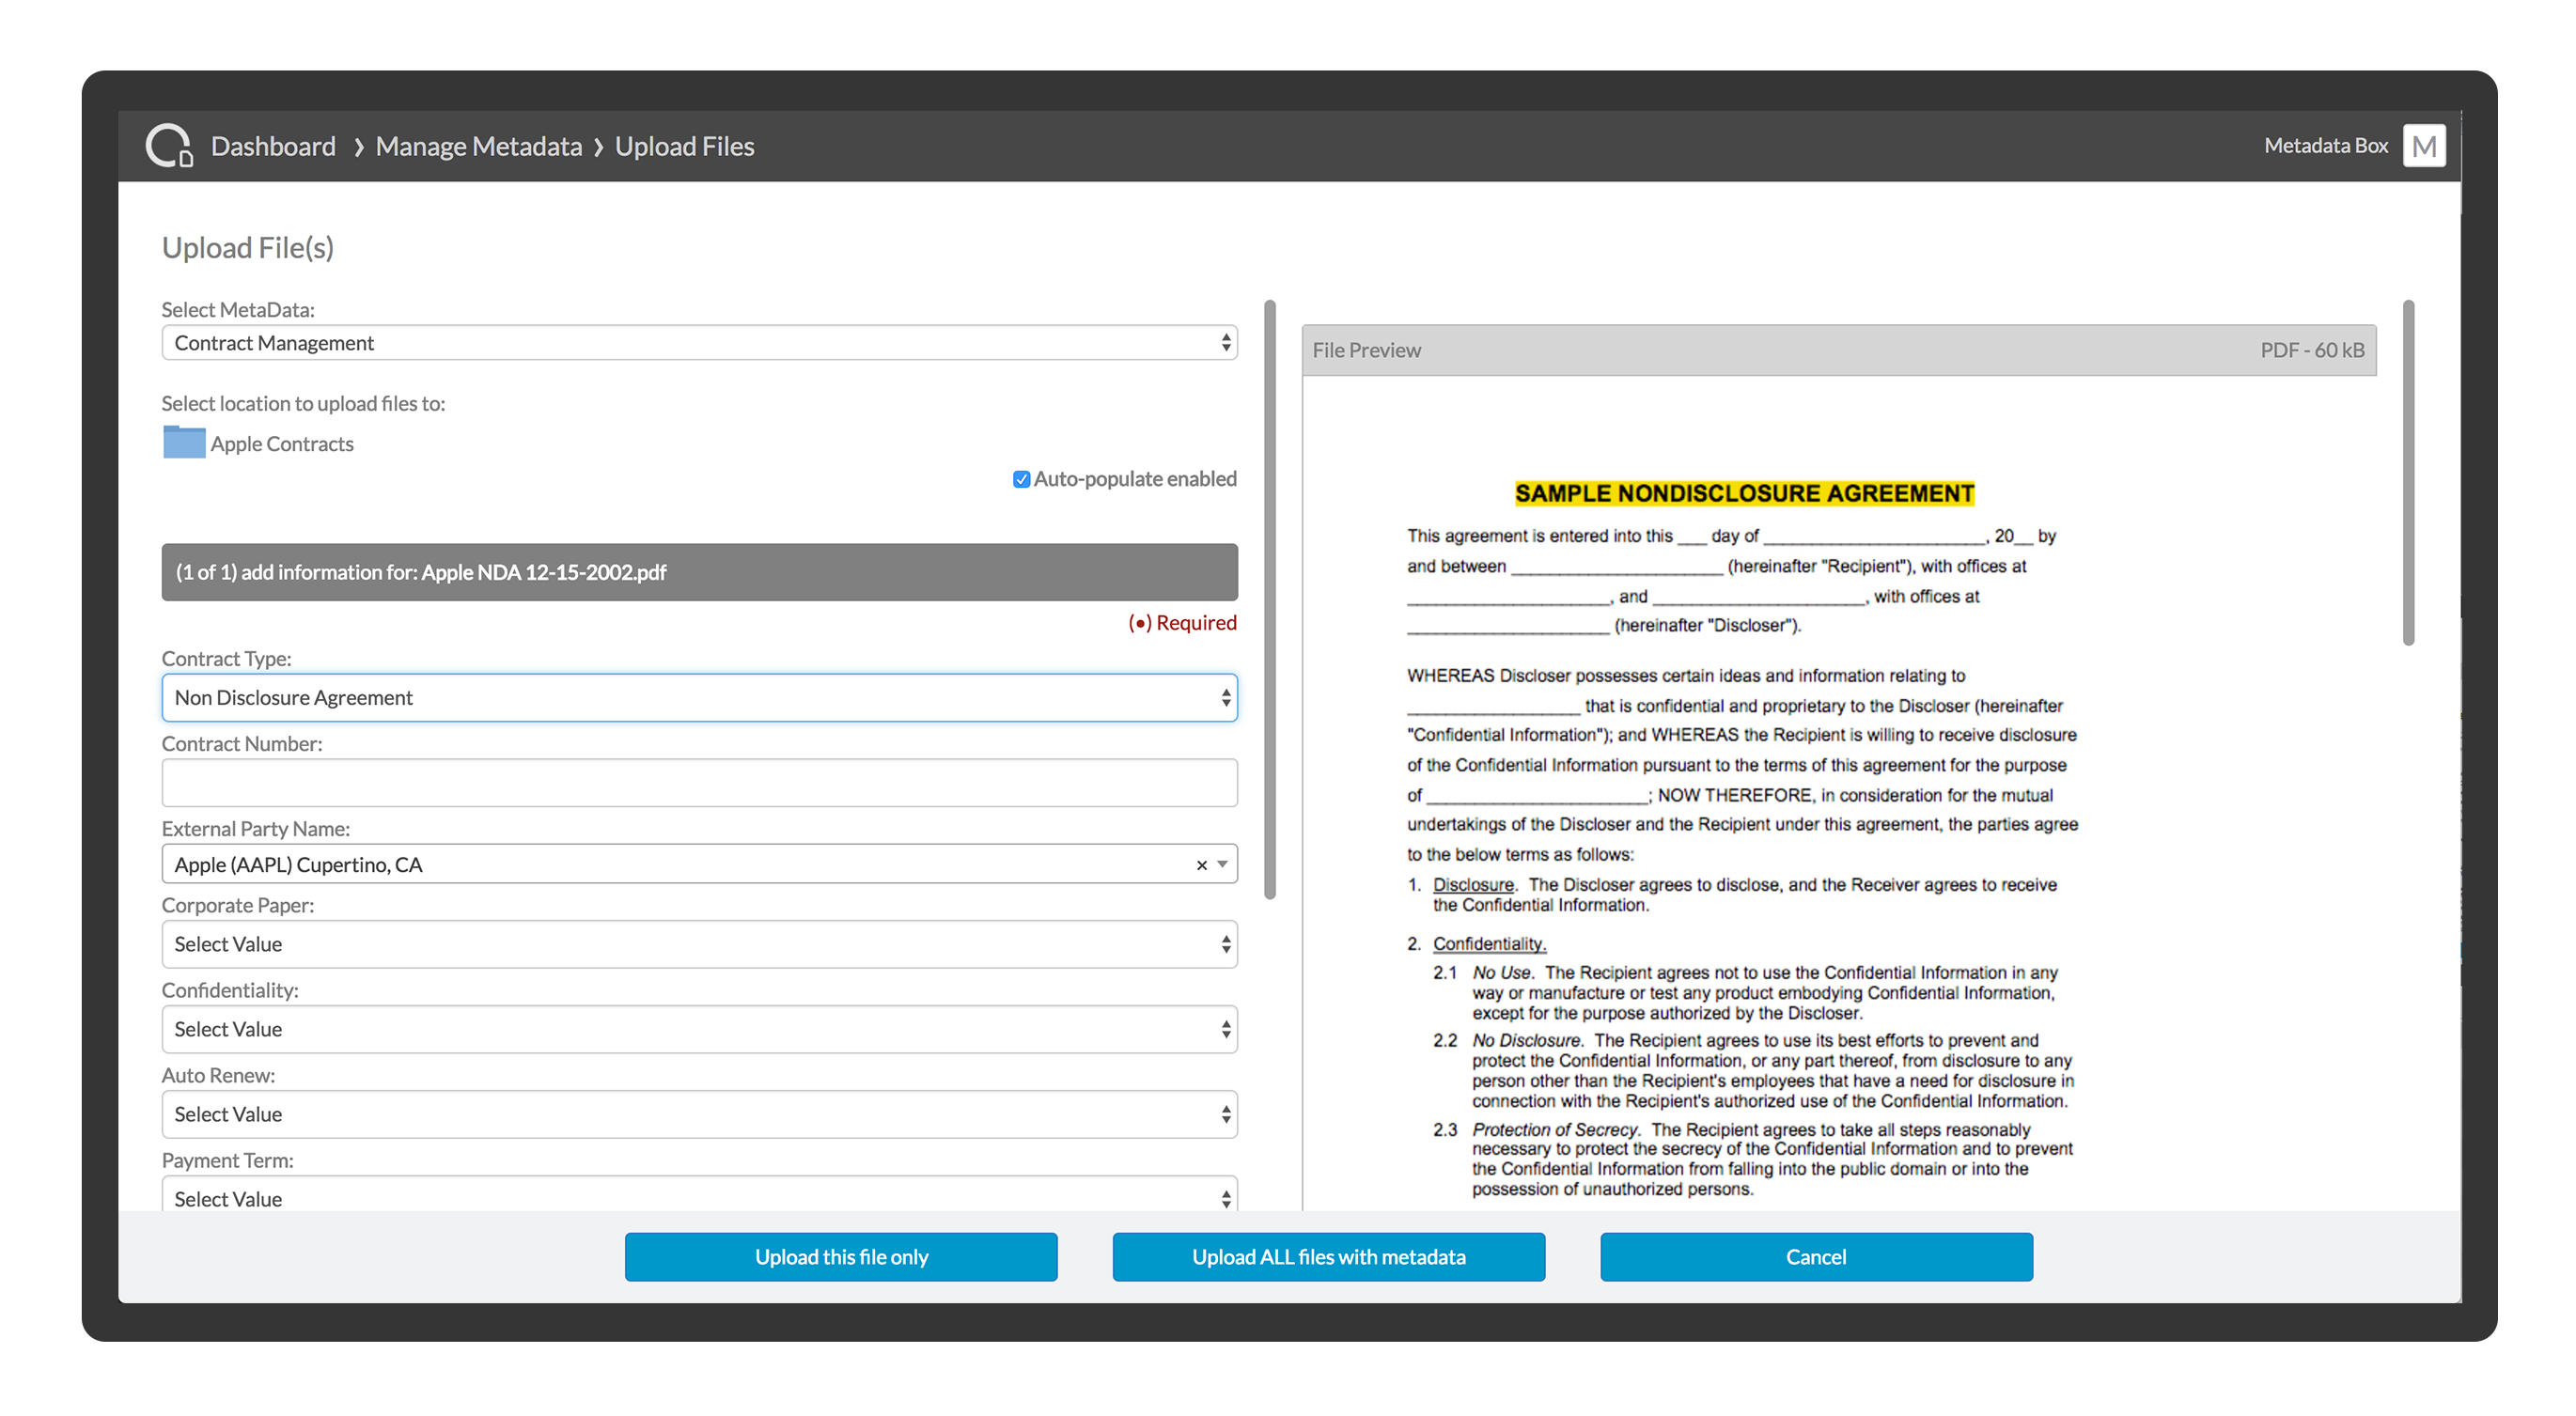Open the M user avatar icon
Image resolution: width=2576 pixels, height=1416 pixels.
pyautogui.click(x=2423, y=146)
